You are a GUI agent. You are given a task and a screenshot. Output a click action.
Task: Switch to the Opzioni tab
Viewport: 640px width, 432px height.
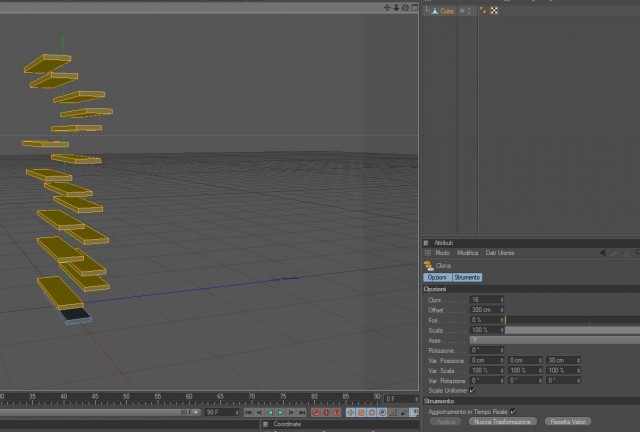click(x=437, y=277)
